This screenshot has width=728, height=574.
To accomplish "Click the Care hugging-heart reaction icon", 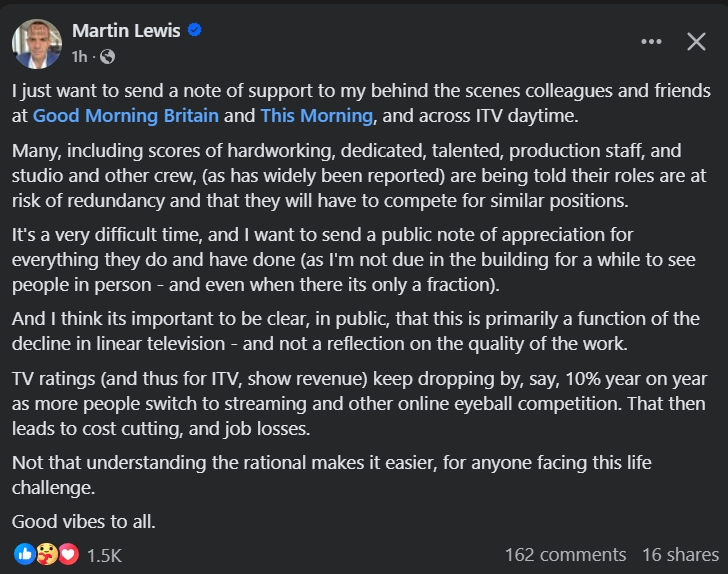I will [46, 554].
